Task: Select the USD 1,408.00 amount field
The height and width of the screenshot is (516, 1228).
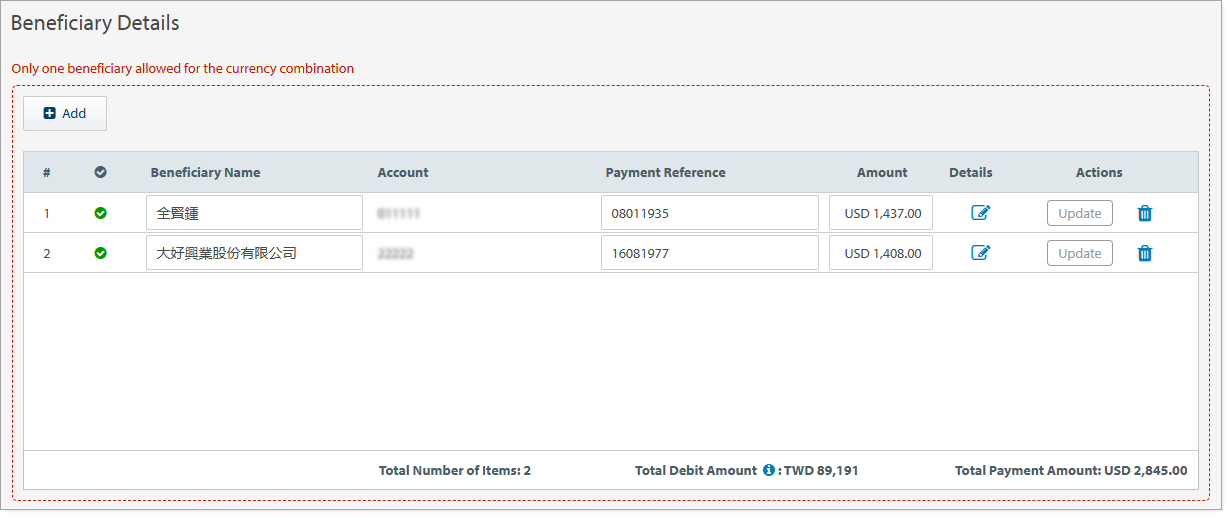Action: pos(881,253)
